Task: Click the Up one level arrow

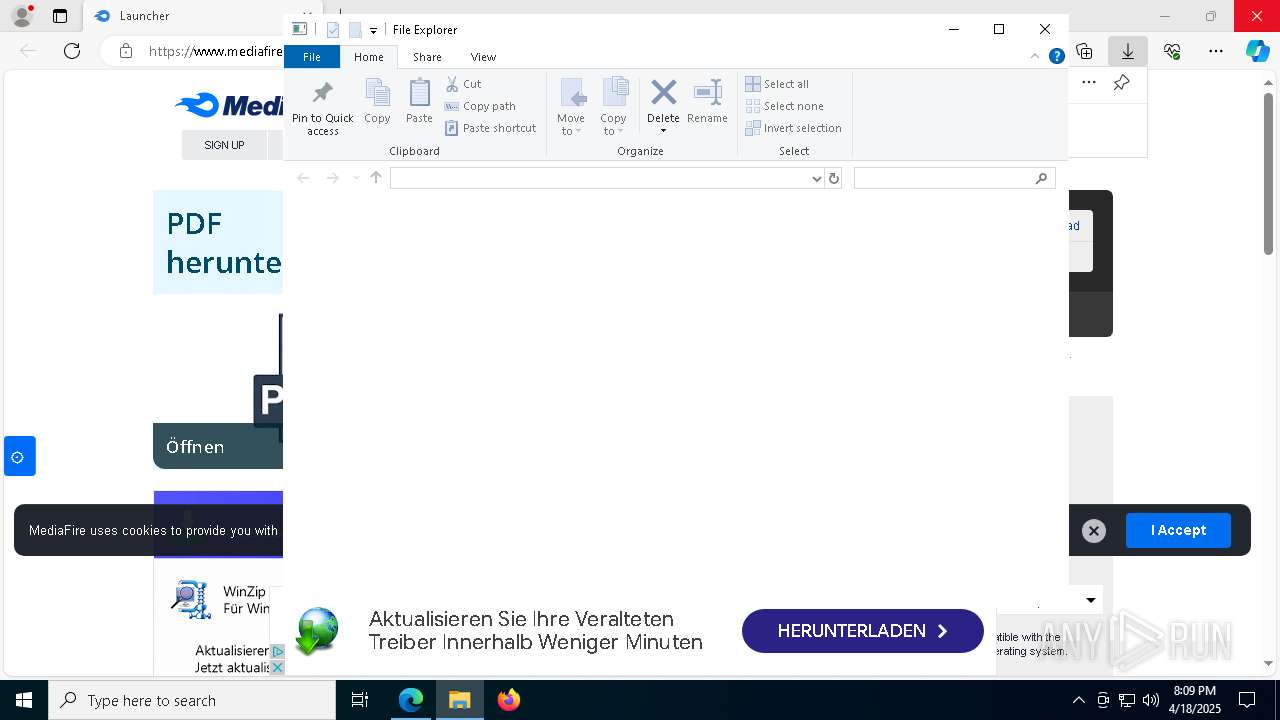Action: [376, 178]
